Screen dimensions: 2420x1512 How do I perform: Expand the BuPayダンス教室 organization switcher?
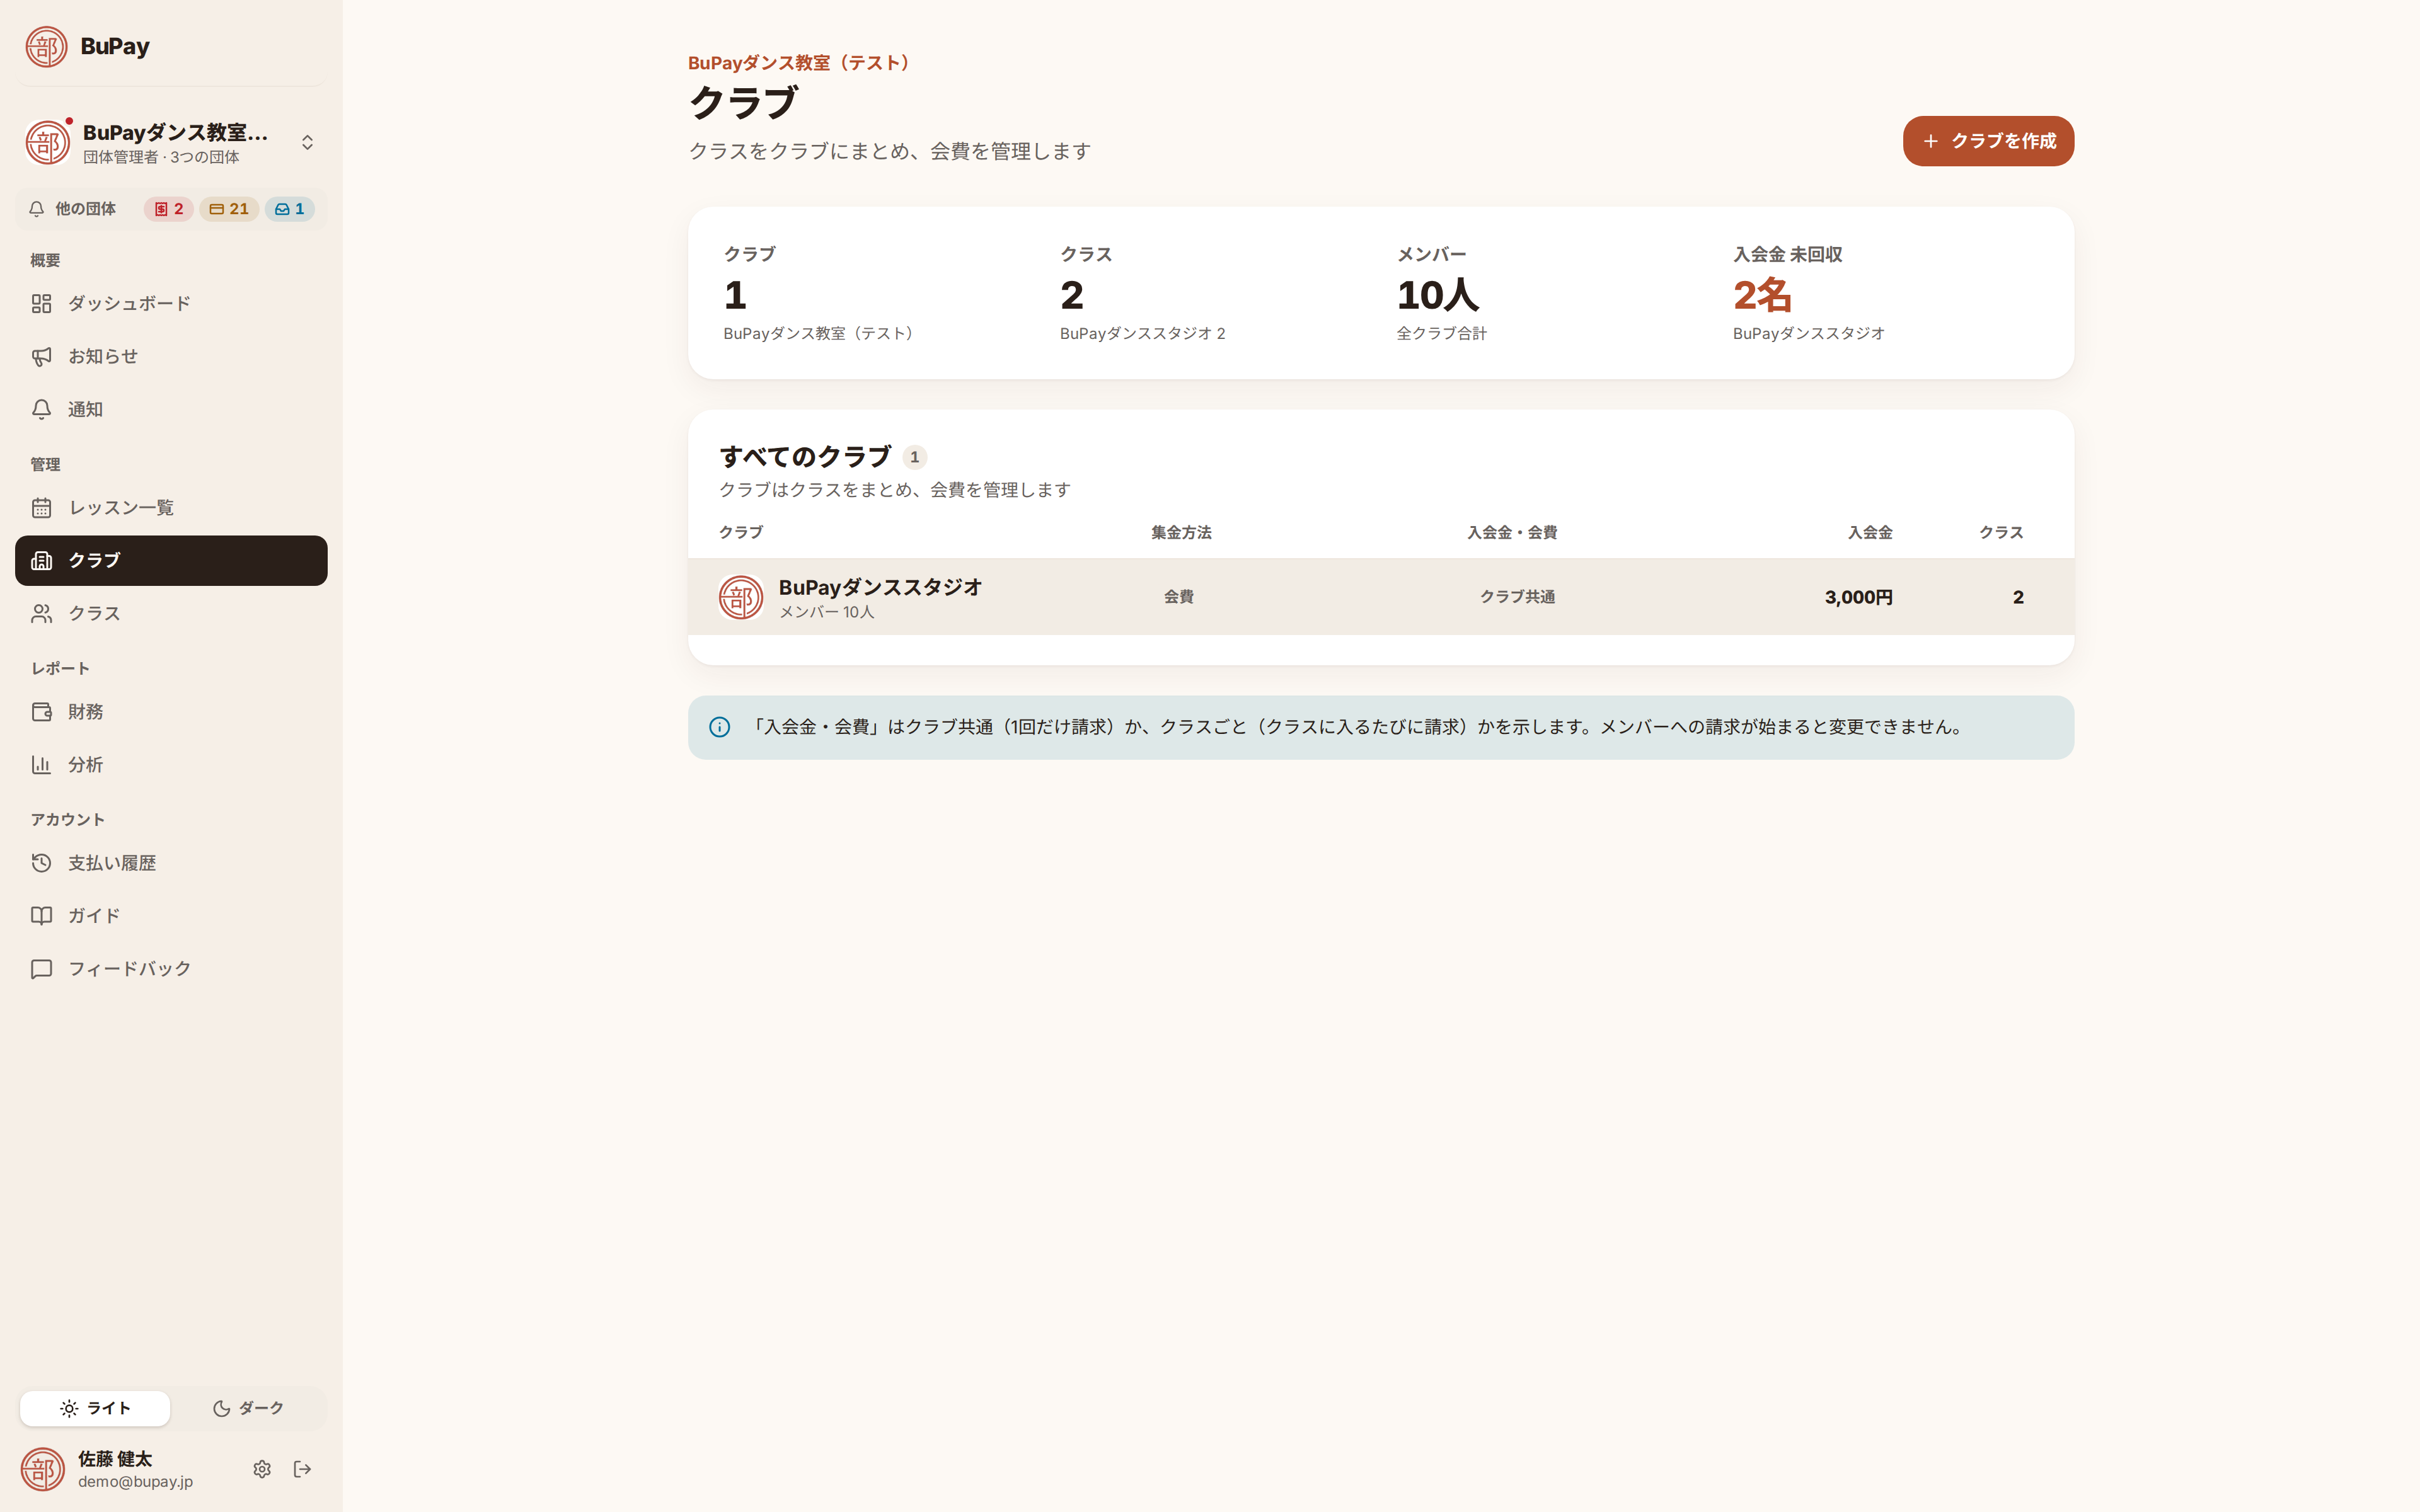tap(171, 143)
